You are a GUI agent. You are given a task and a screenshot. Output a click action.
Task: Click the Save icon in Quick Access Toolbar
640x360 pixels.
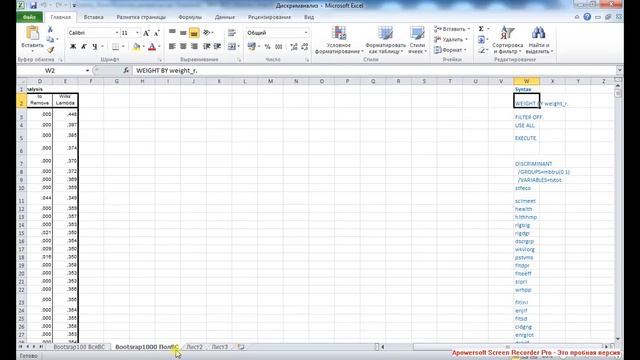(33, 5)
